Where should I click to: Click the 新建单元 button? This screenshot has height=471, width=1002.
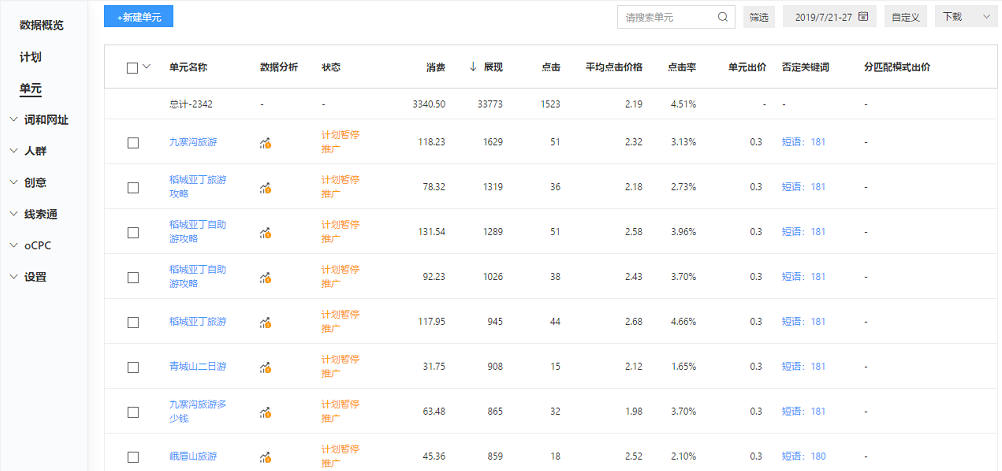[x=138, y=17]
